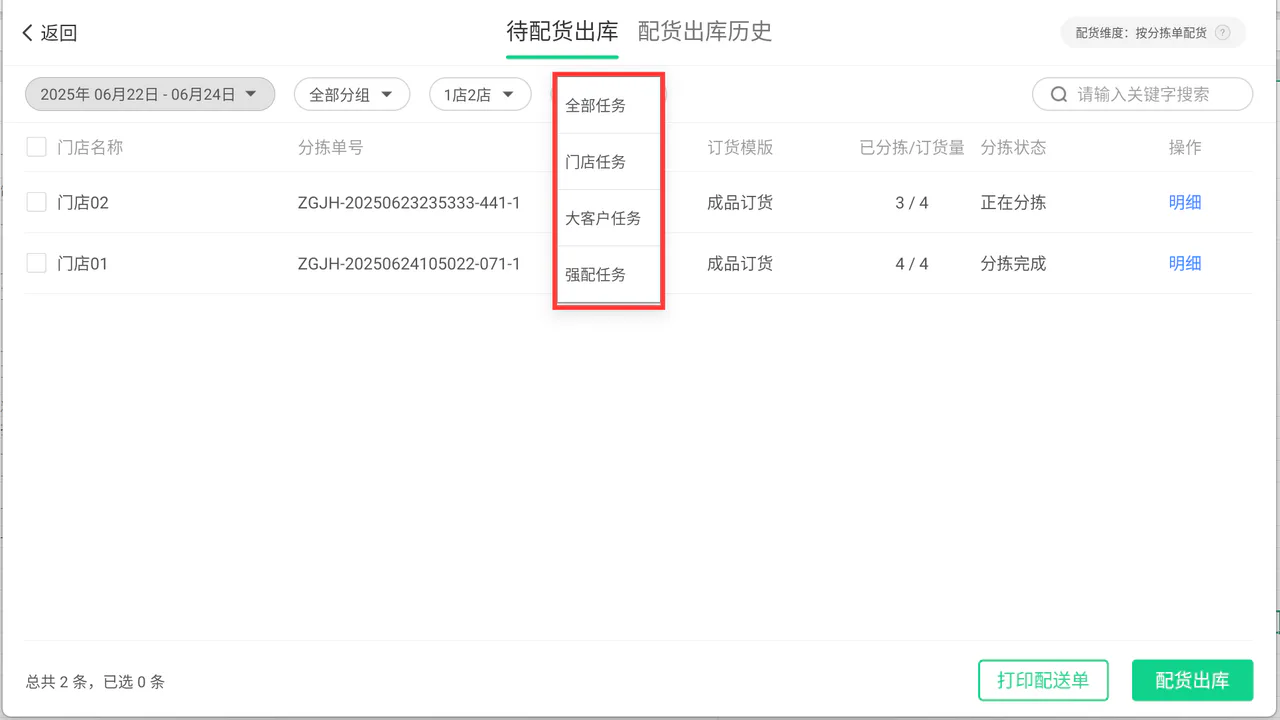
Task: Check the box for 门店01
Action: point(36,263)
